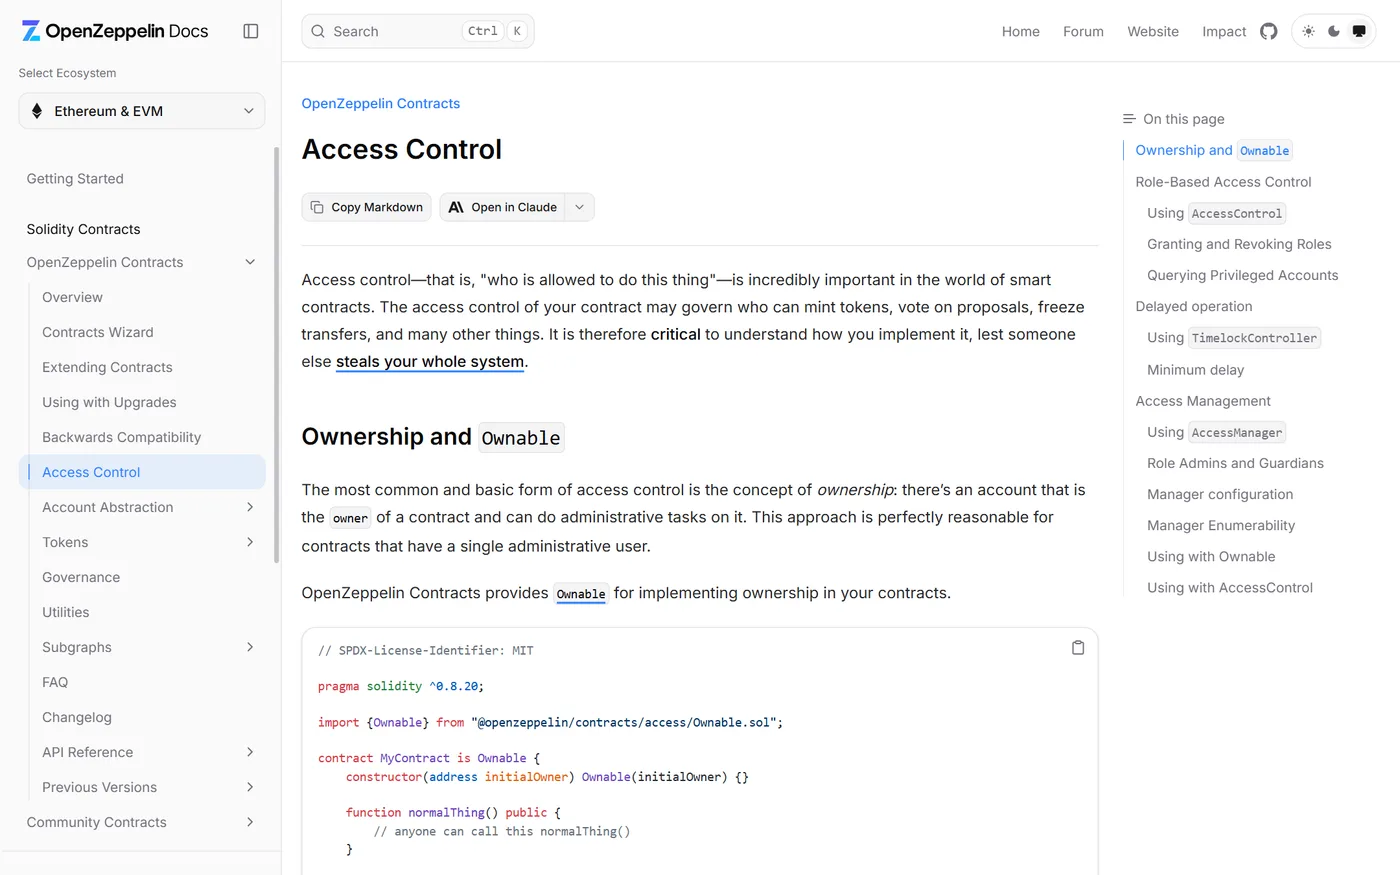This screenshot has width=1400, height=875.
Task: Expand the Subgraphs submenu
Action: tap(250, 647)
